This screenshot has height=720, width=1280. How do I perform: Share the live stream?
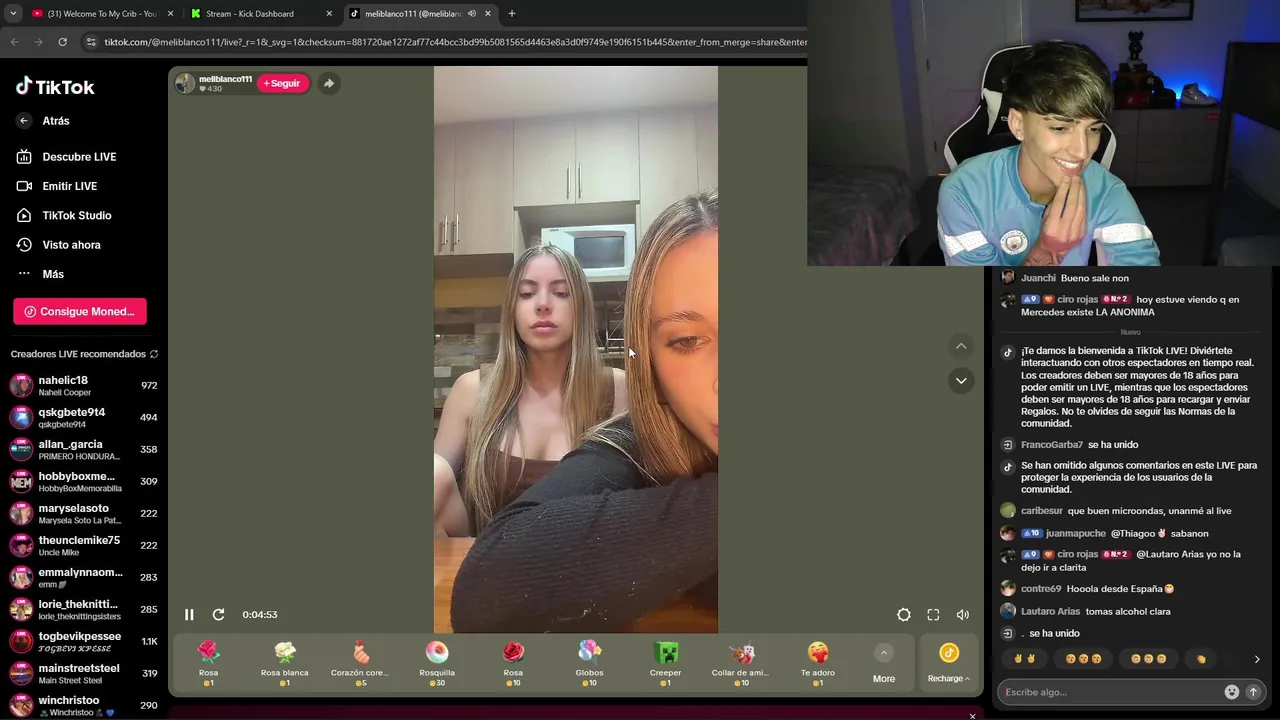click(x=329, y=83)
